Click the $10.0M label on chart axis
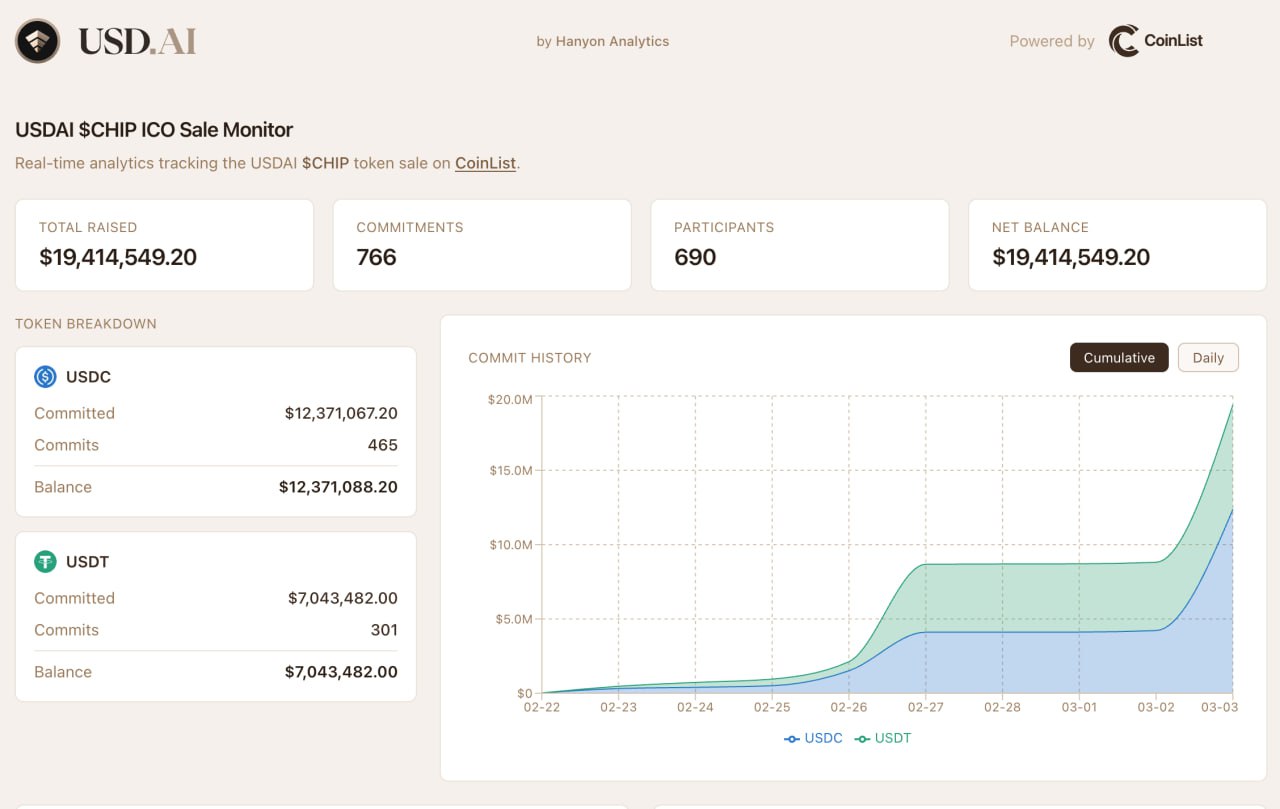Viewport: 1280px width, 809px height. [x=510, y=545]
